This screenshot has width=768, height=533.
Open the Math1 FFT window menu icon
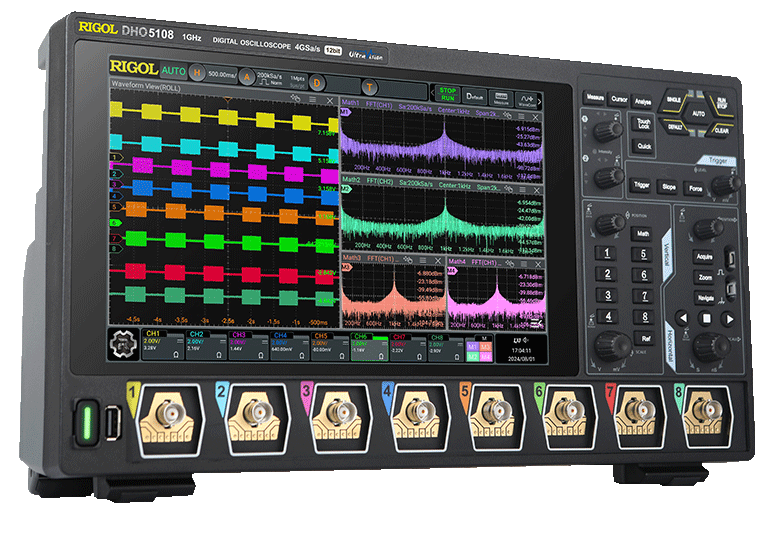pyautogui.click(x=521, y=117)
